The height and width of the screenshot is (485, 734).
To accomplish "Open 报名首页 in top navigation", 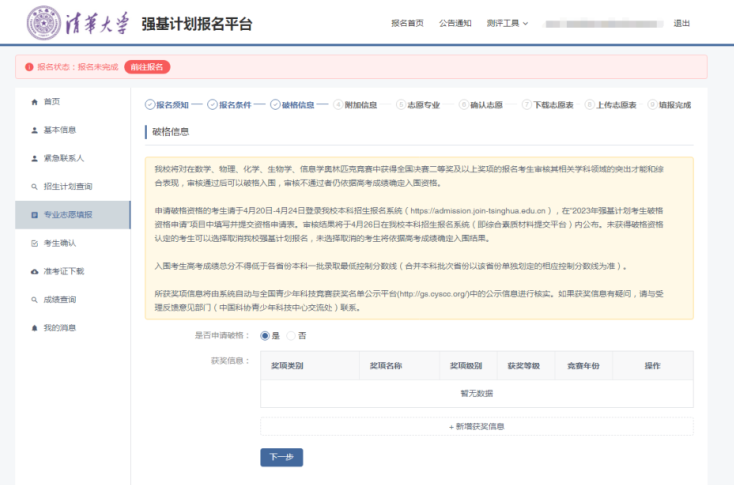I will tap(407, 23).
